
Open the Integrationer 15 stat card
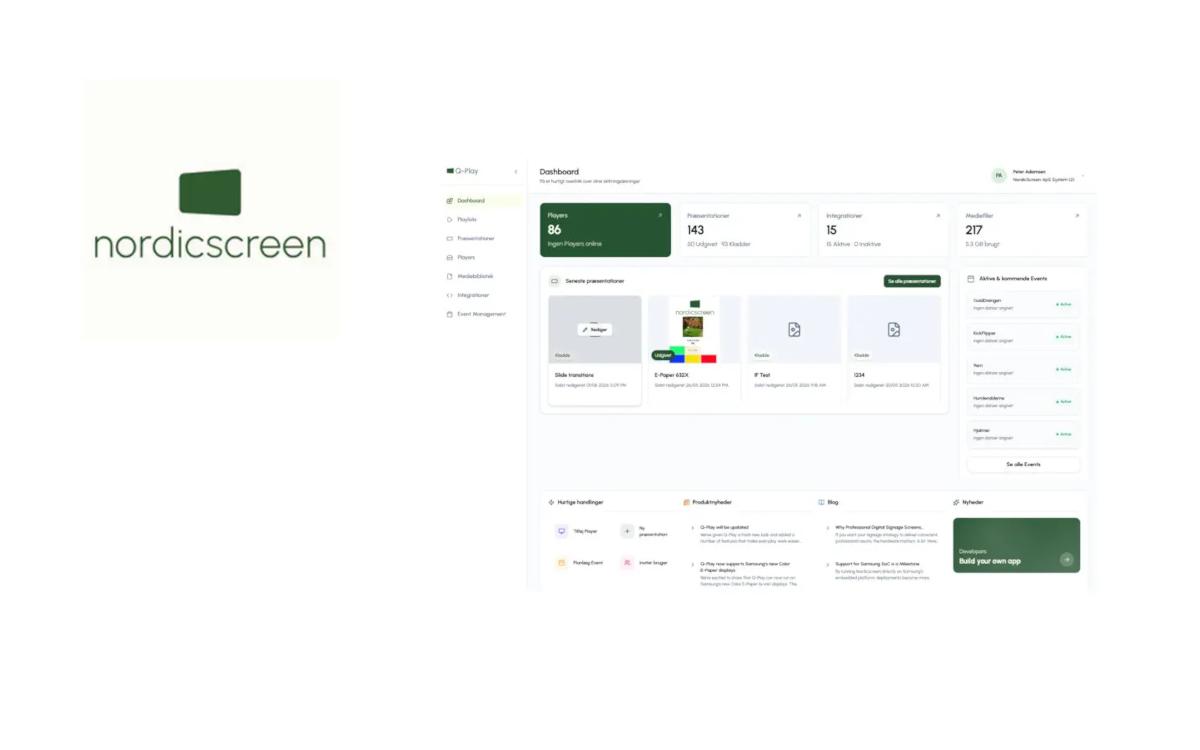point(883,230)
